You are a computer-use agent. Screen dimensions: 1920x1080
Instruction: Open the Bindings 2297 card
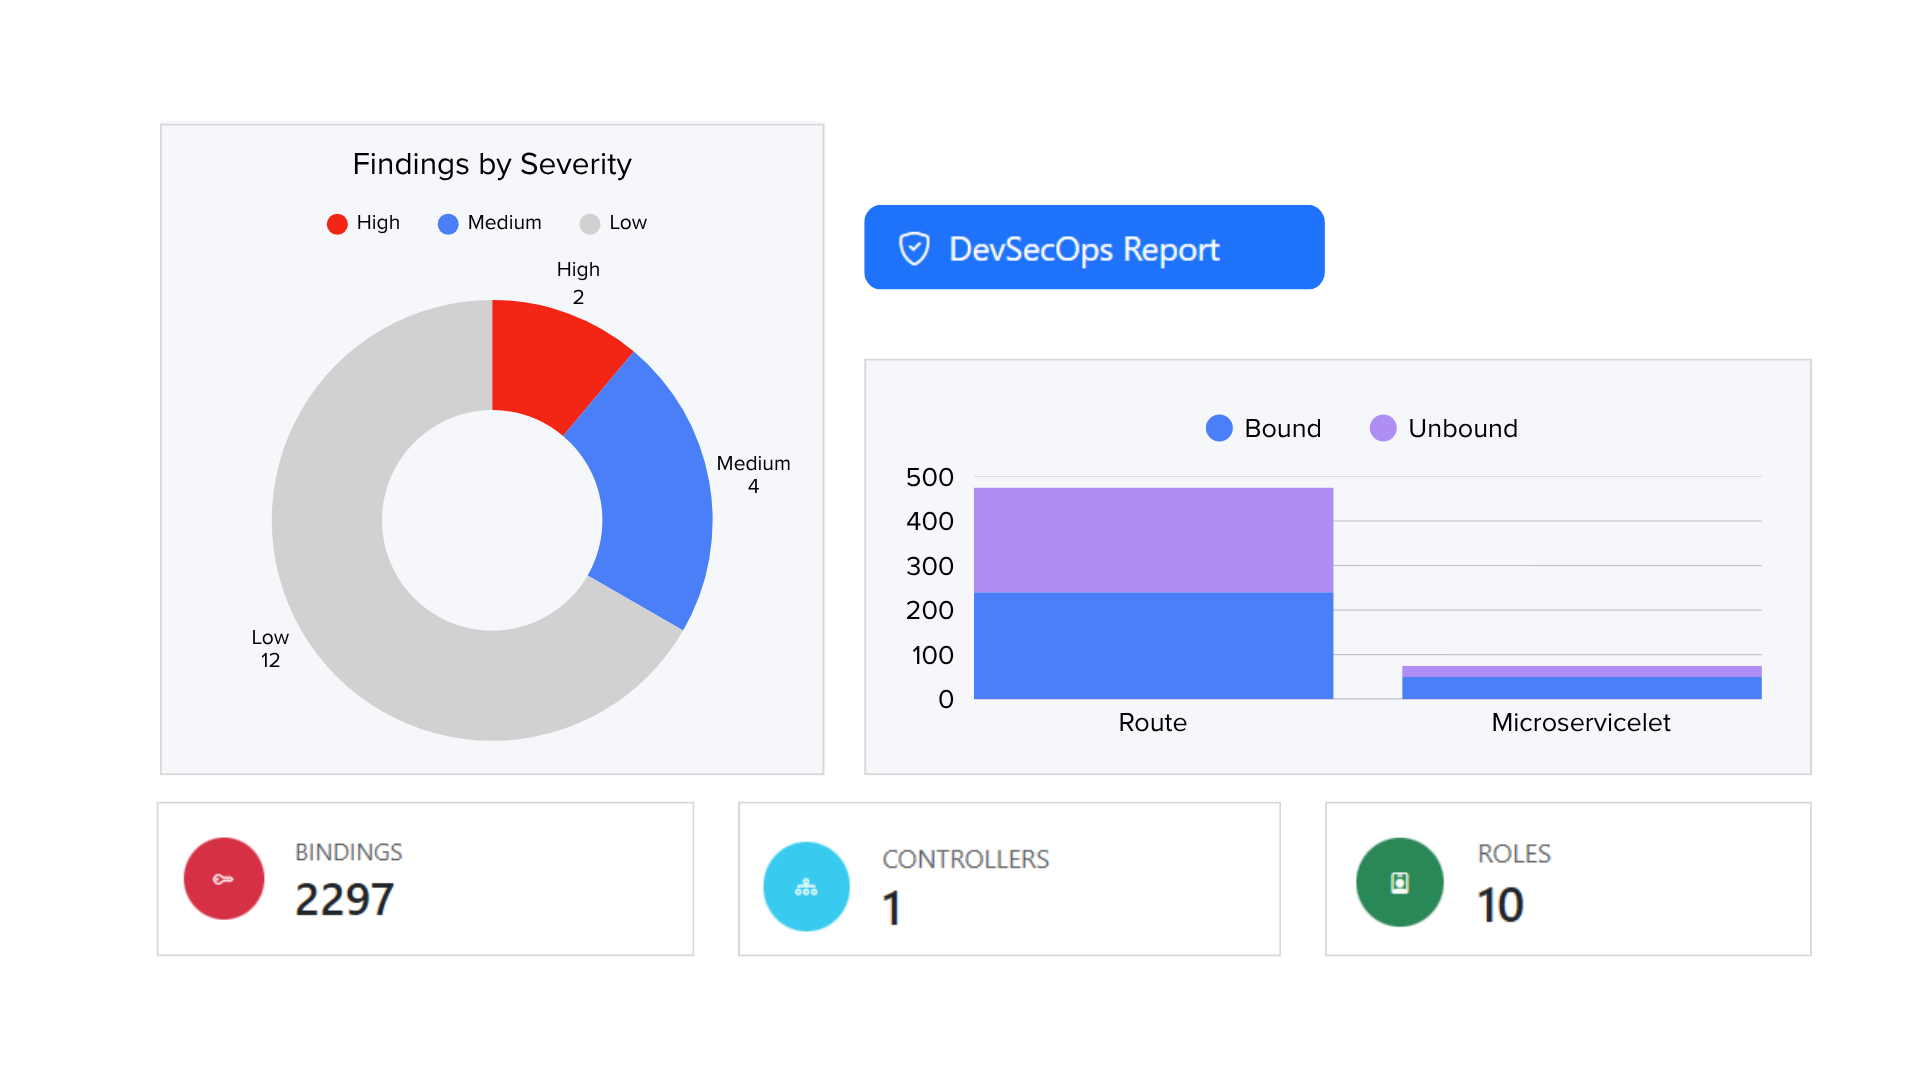coord(425,879)
